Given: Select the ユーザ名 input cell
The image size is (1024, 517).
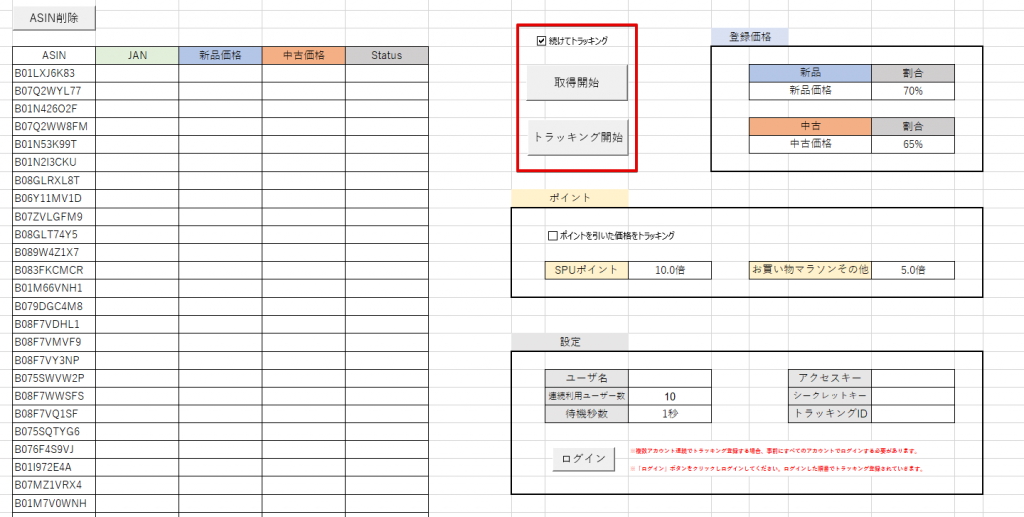Looking at the screenshot, I should tap(670, 378).
